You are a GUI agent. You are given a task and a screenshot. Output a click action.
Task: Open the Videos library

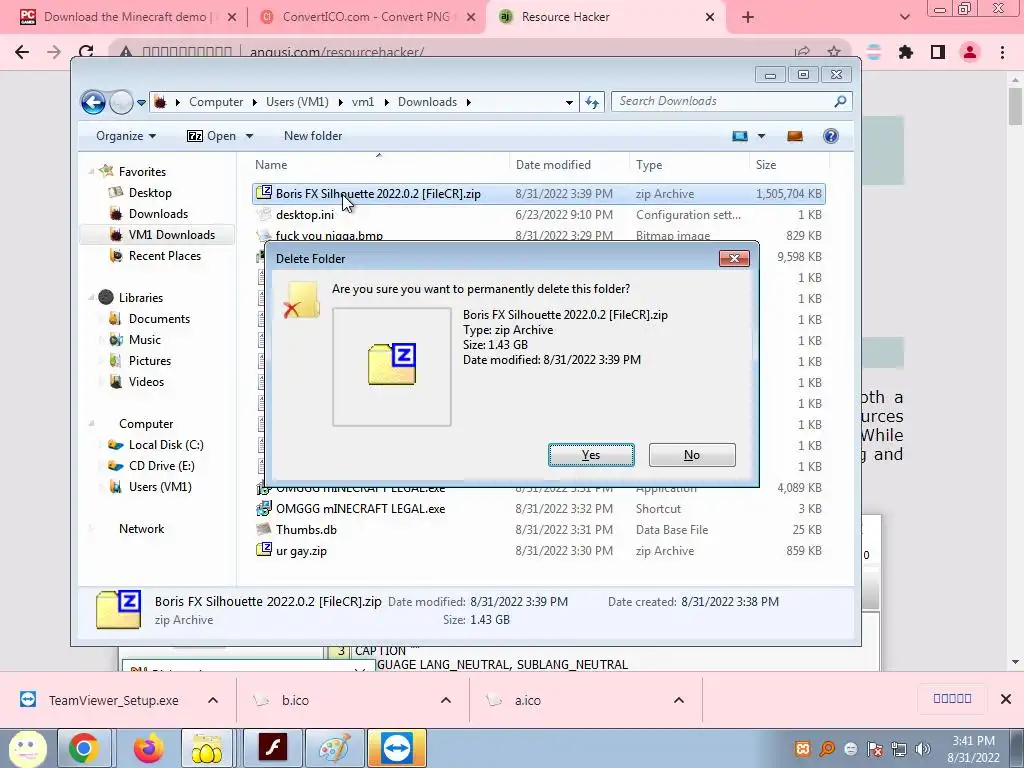(x=146, y=381)
